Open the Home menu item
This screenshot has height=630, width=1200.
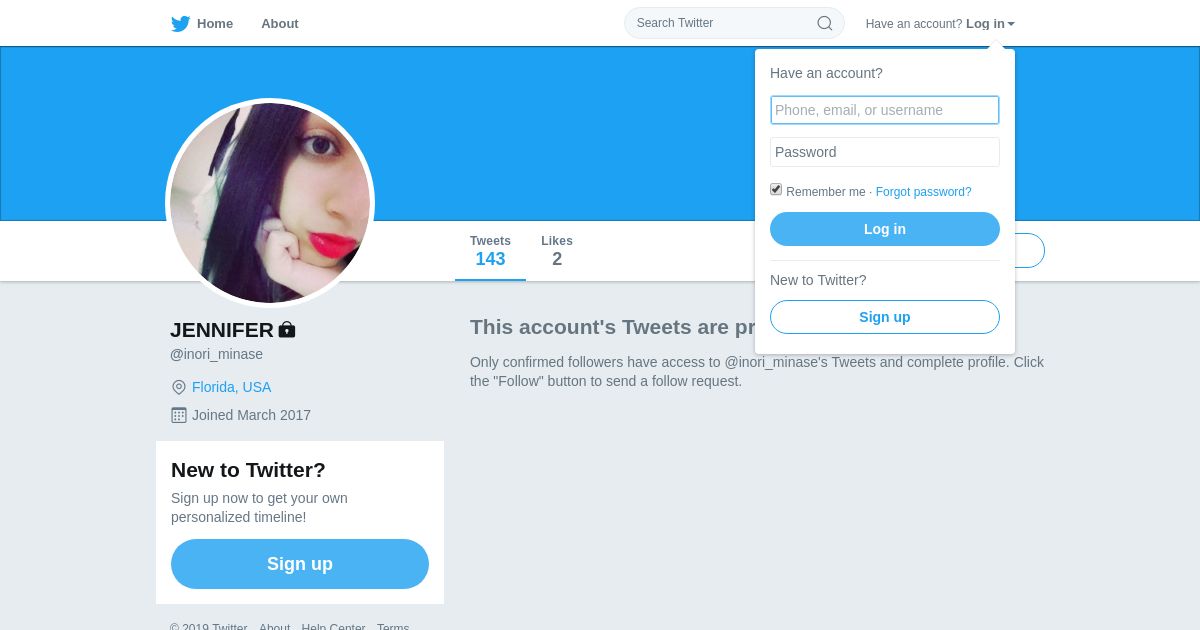point(214,24)
